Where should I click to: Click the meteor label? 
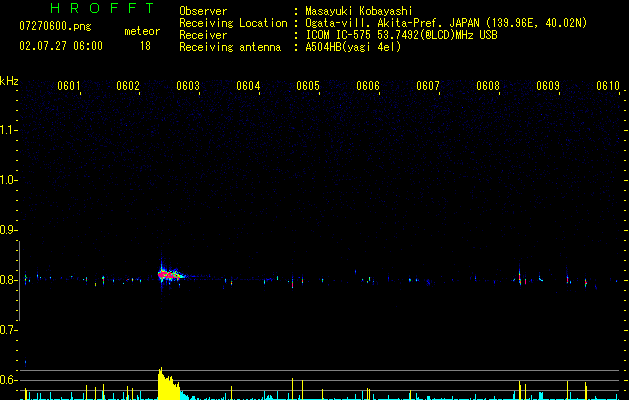[142, 31]
